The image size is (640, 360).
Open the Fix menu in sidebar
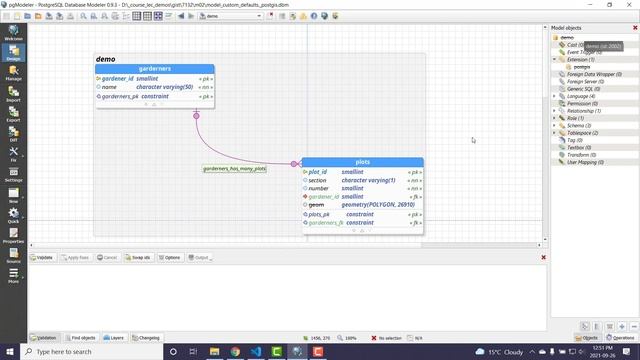tap(13, 154)
